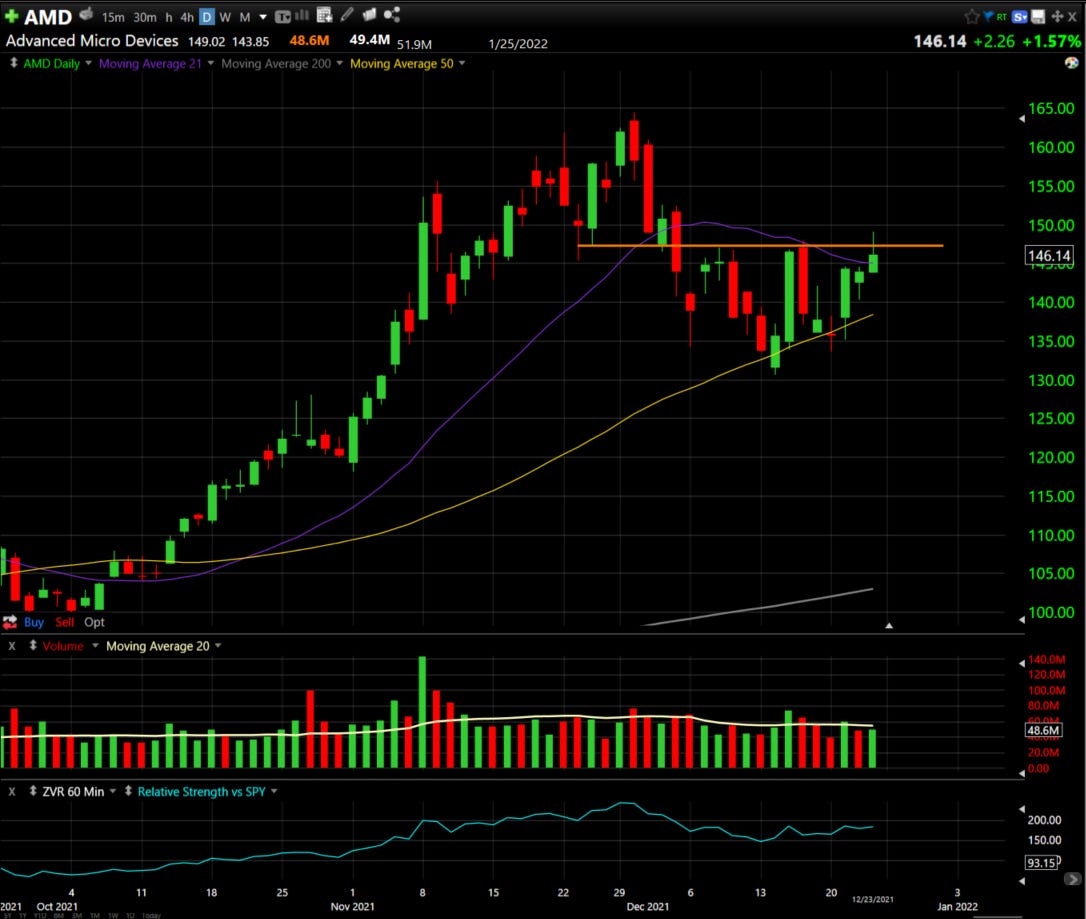
Task: Click the Sell link
Action: [64, 622]
